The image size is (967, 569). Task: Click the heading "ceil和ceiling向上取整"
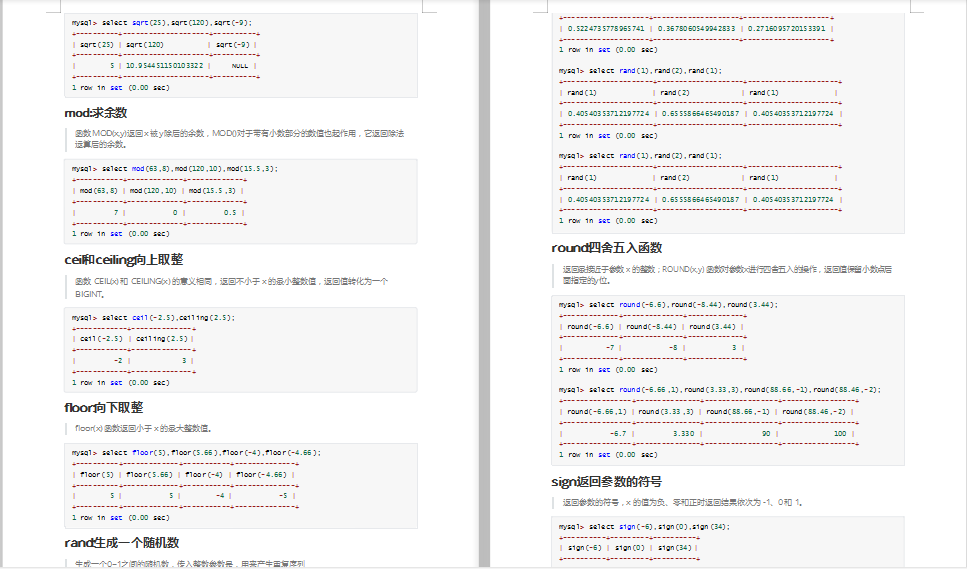coord(123,260)
